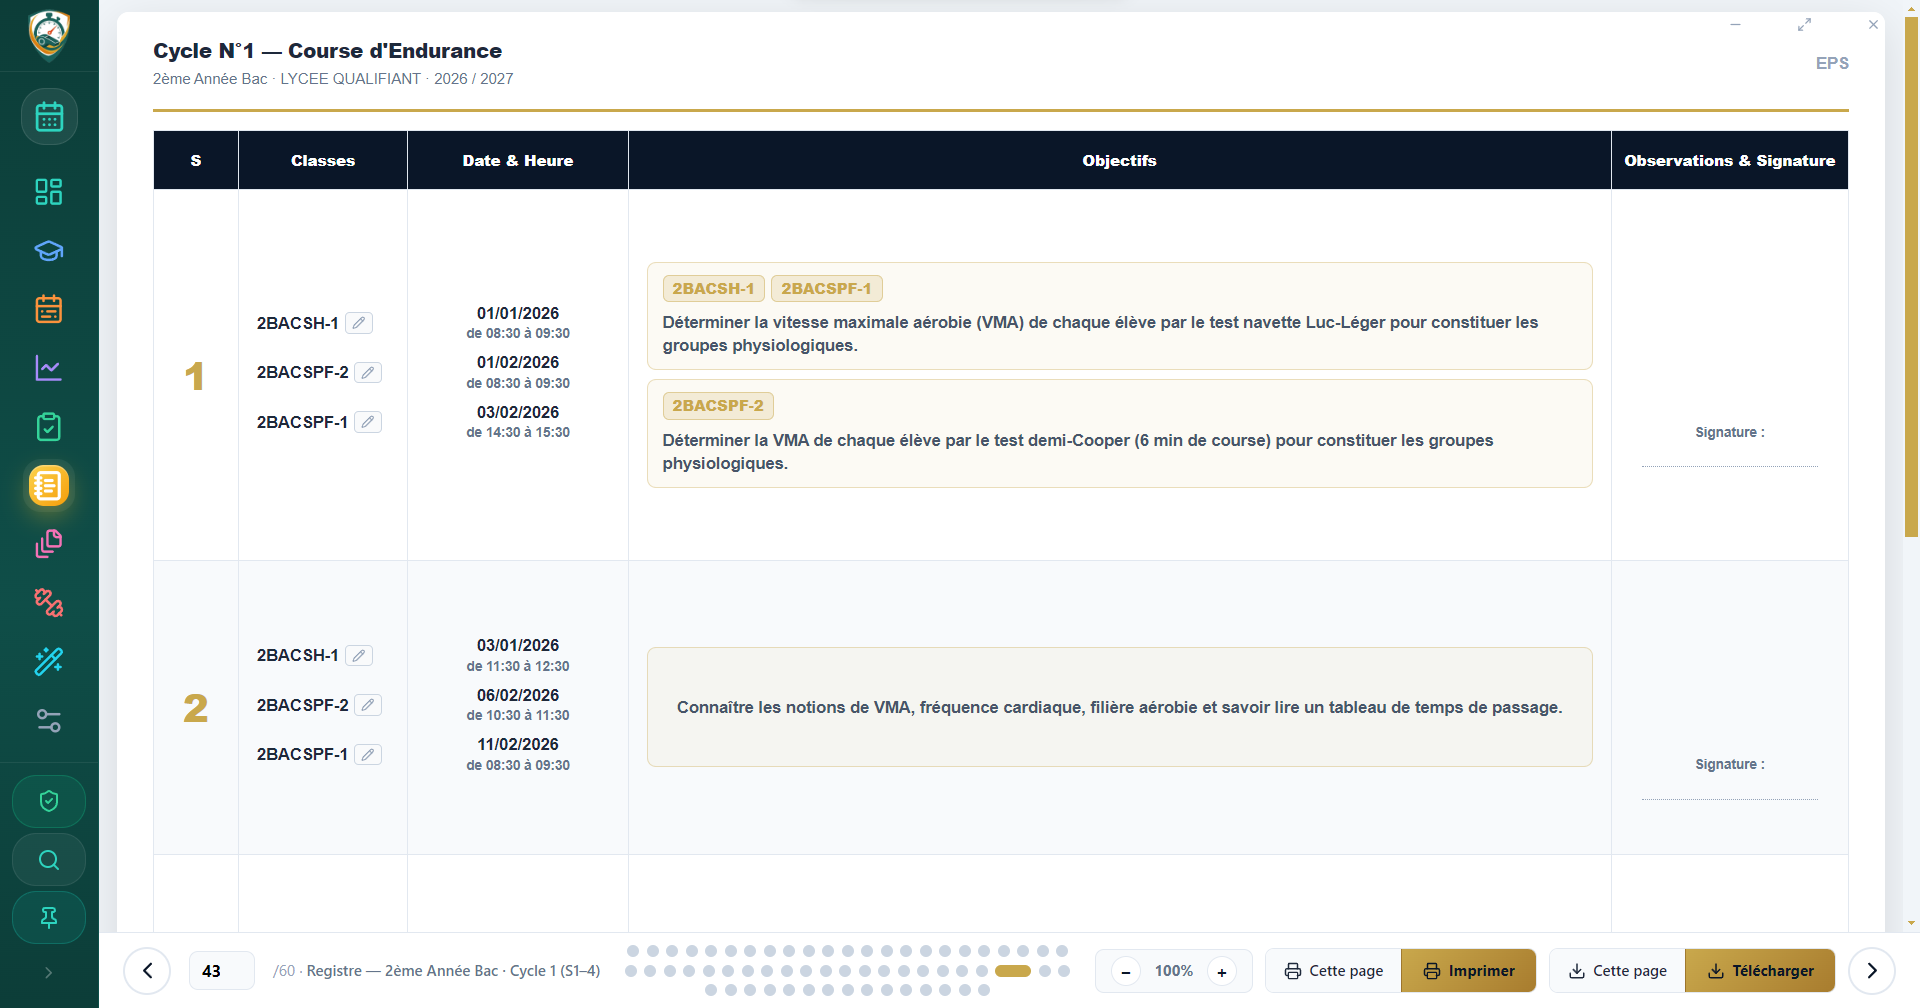Open the magic wand icon
This screenshot has height=1008, width=1920.
pyautogui.click(x=49, y=661)
